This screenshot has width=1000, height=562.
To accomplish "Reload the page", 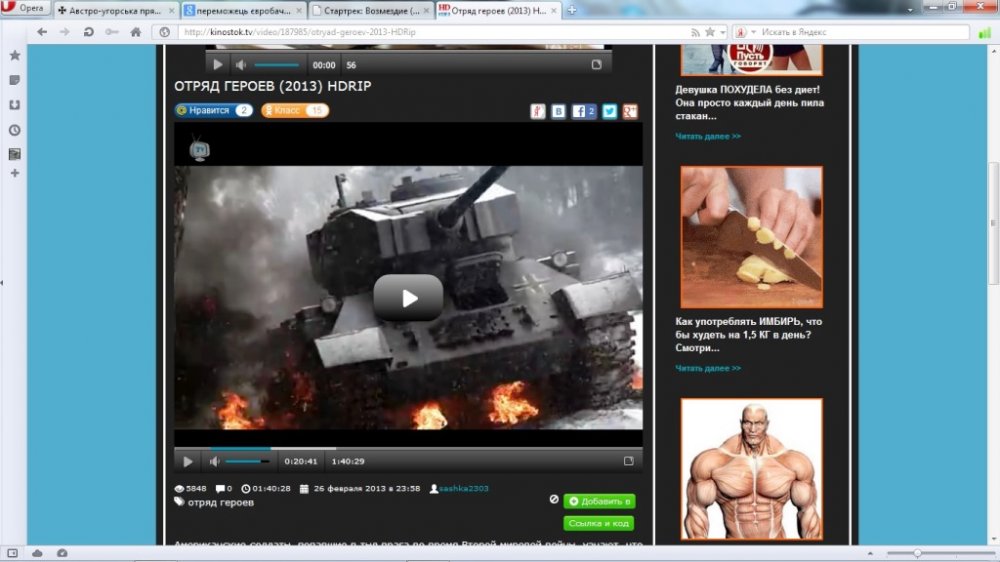I will click(x=89, y=32).
